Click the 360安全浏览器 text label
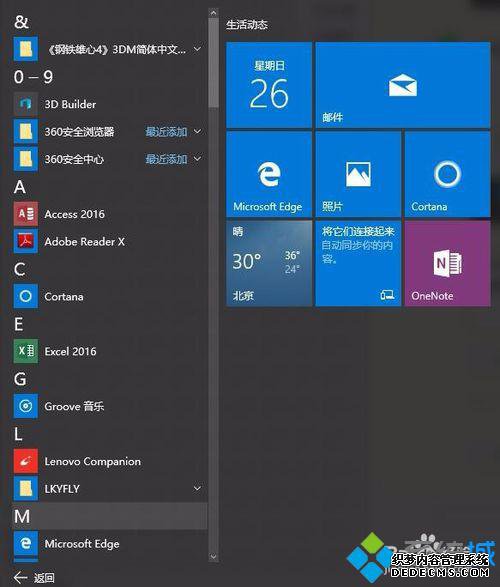This screenshot has width=500, height=587. click(79, 131)
